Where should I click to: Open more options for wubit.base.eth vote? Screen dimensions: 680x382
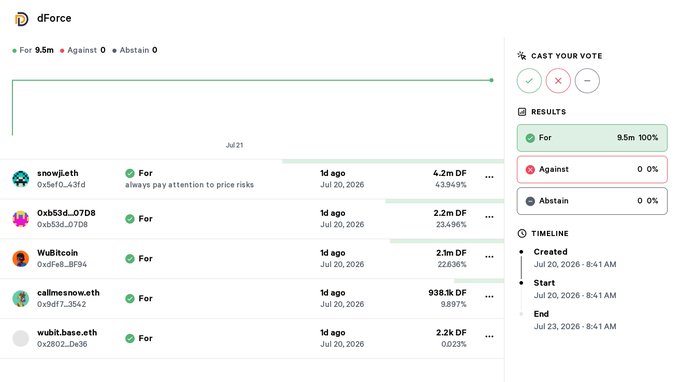[489, 336]
